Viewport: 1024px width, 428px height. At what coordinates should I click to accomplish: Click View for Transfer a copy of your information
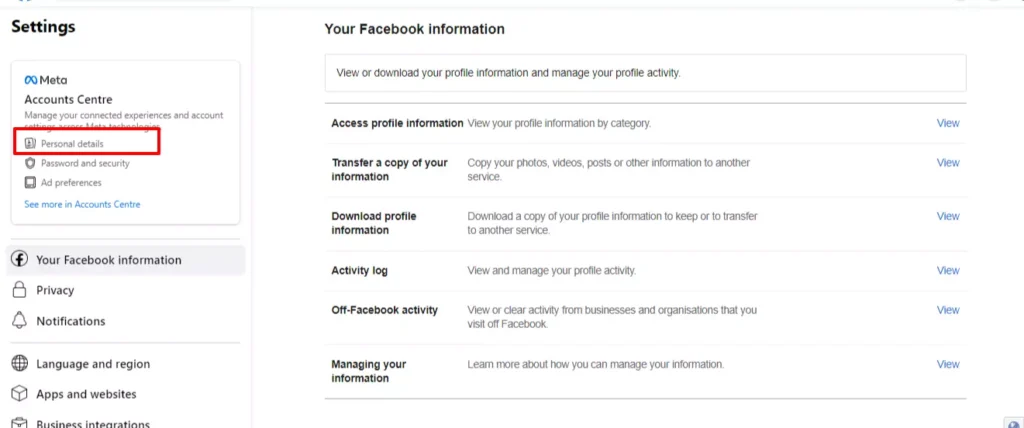click(947, 163)
